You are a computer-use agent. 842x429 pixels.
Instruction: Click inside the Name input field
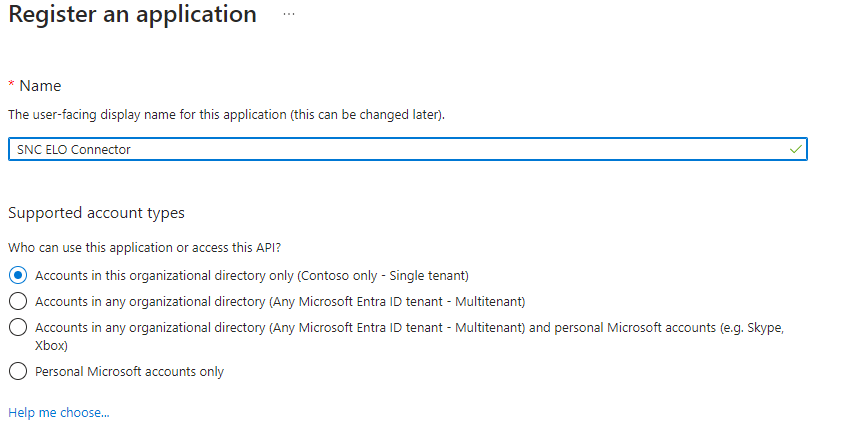(400, 149)
